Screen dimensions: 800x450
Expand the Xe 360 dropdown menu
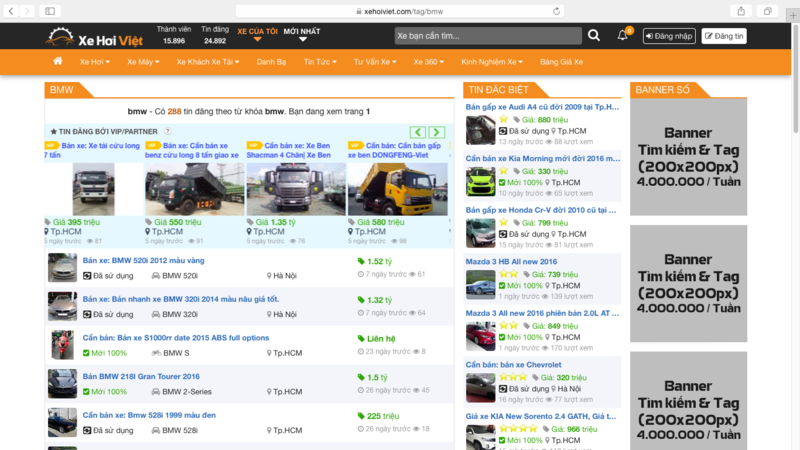click(429, 62)
